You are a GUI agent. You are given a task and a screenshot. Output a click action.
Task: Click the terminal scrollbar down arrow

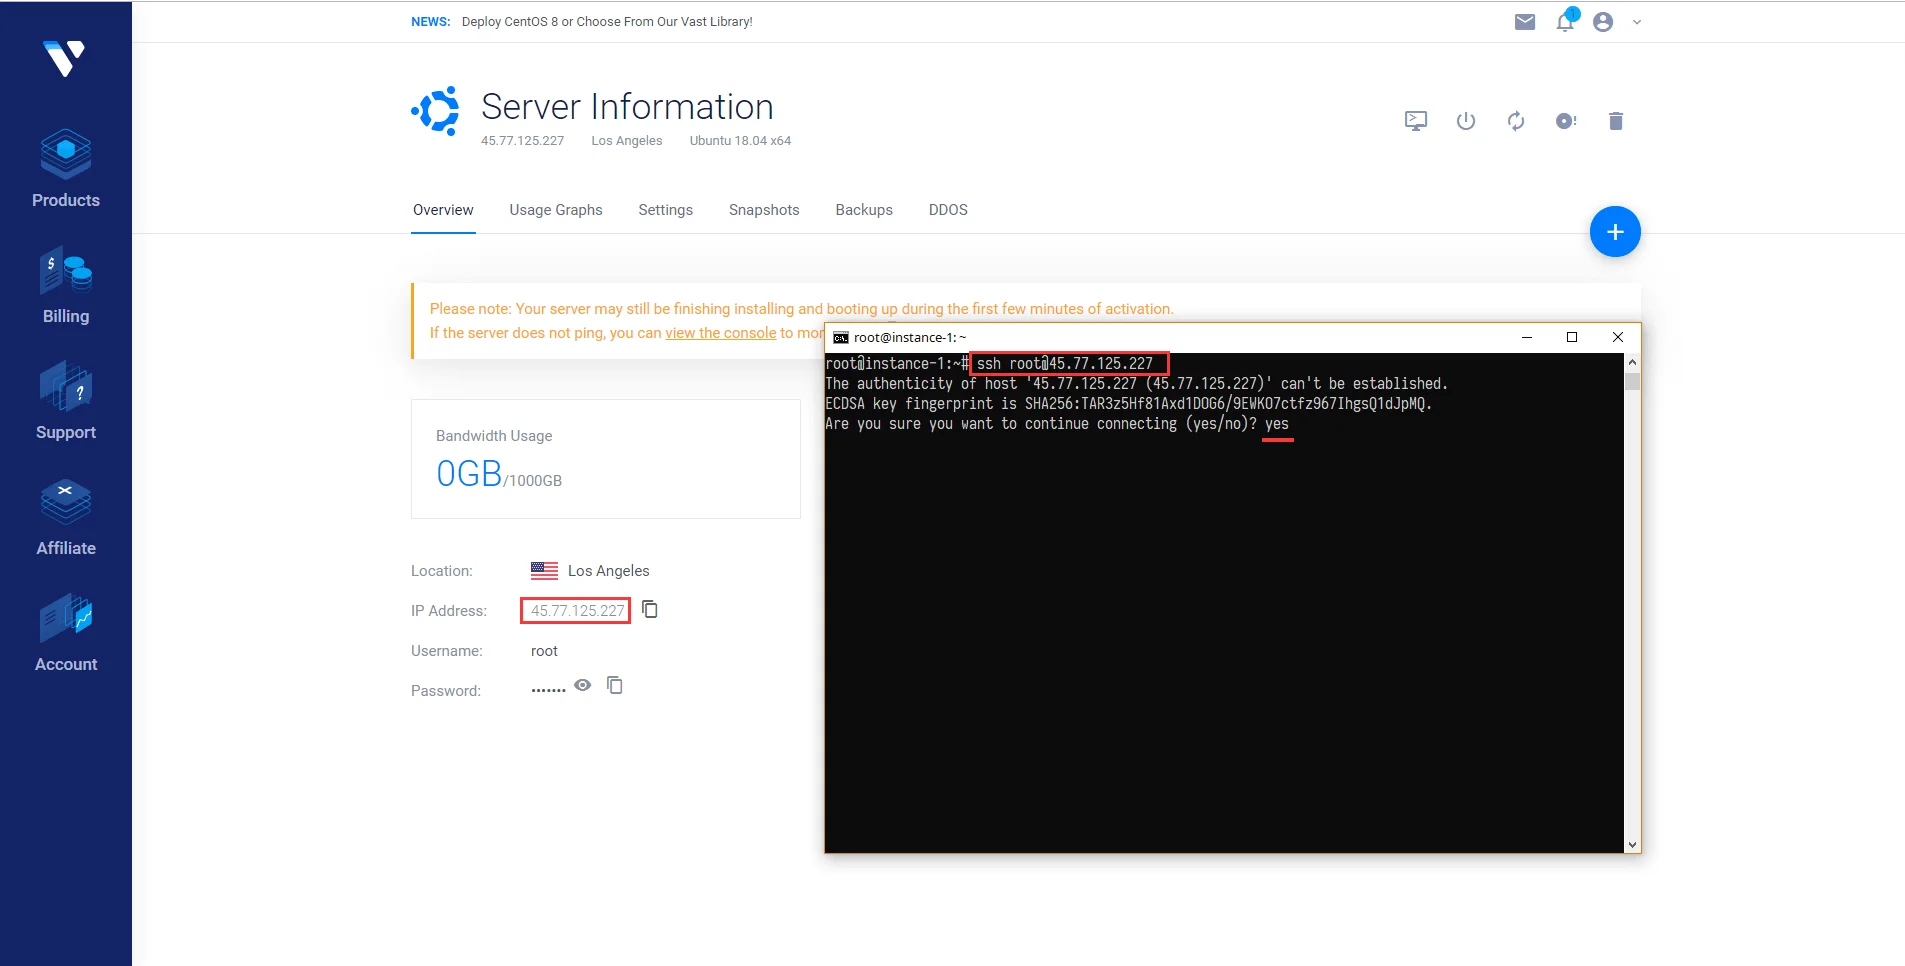tap(1632, 845)
